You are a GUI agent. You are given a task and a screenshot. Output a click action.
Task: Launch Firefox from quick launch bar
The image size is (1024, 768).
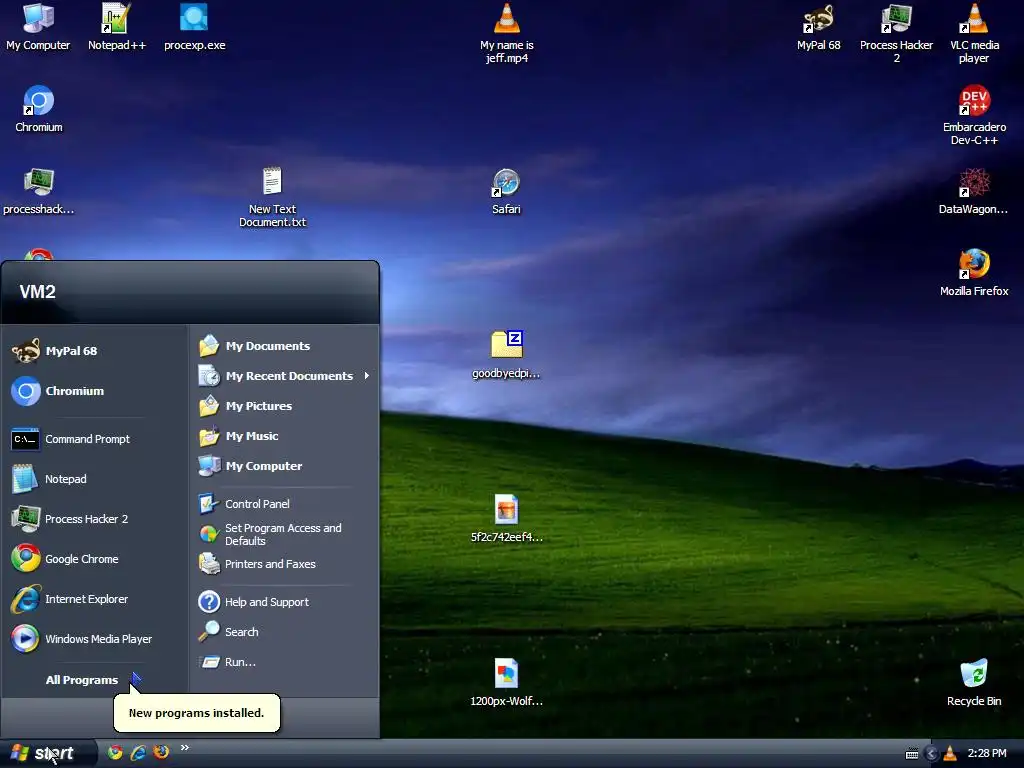point(161,752)
